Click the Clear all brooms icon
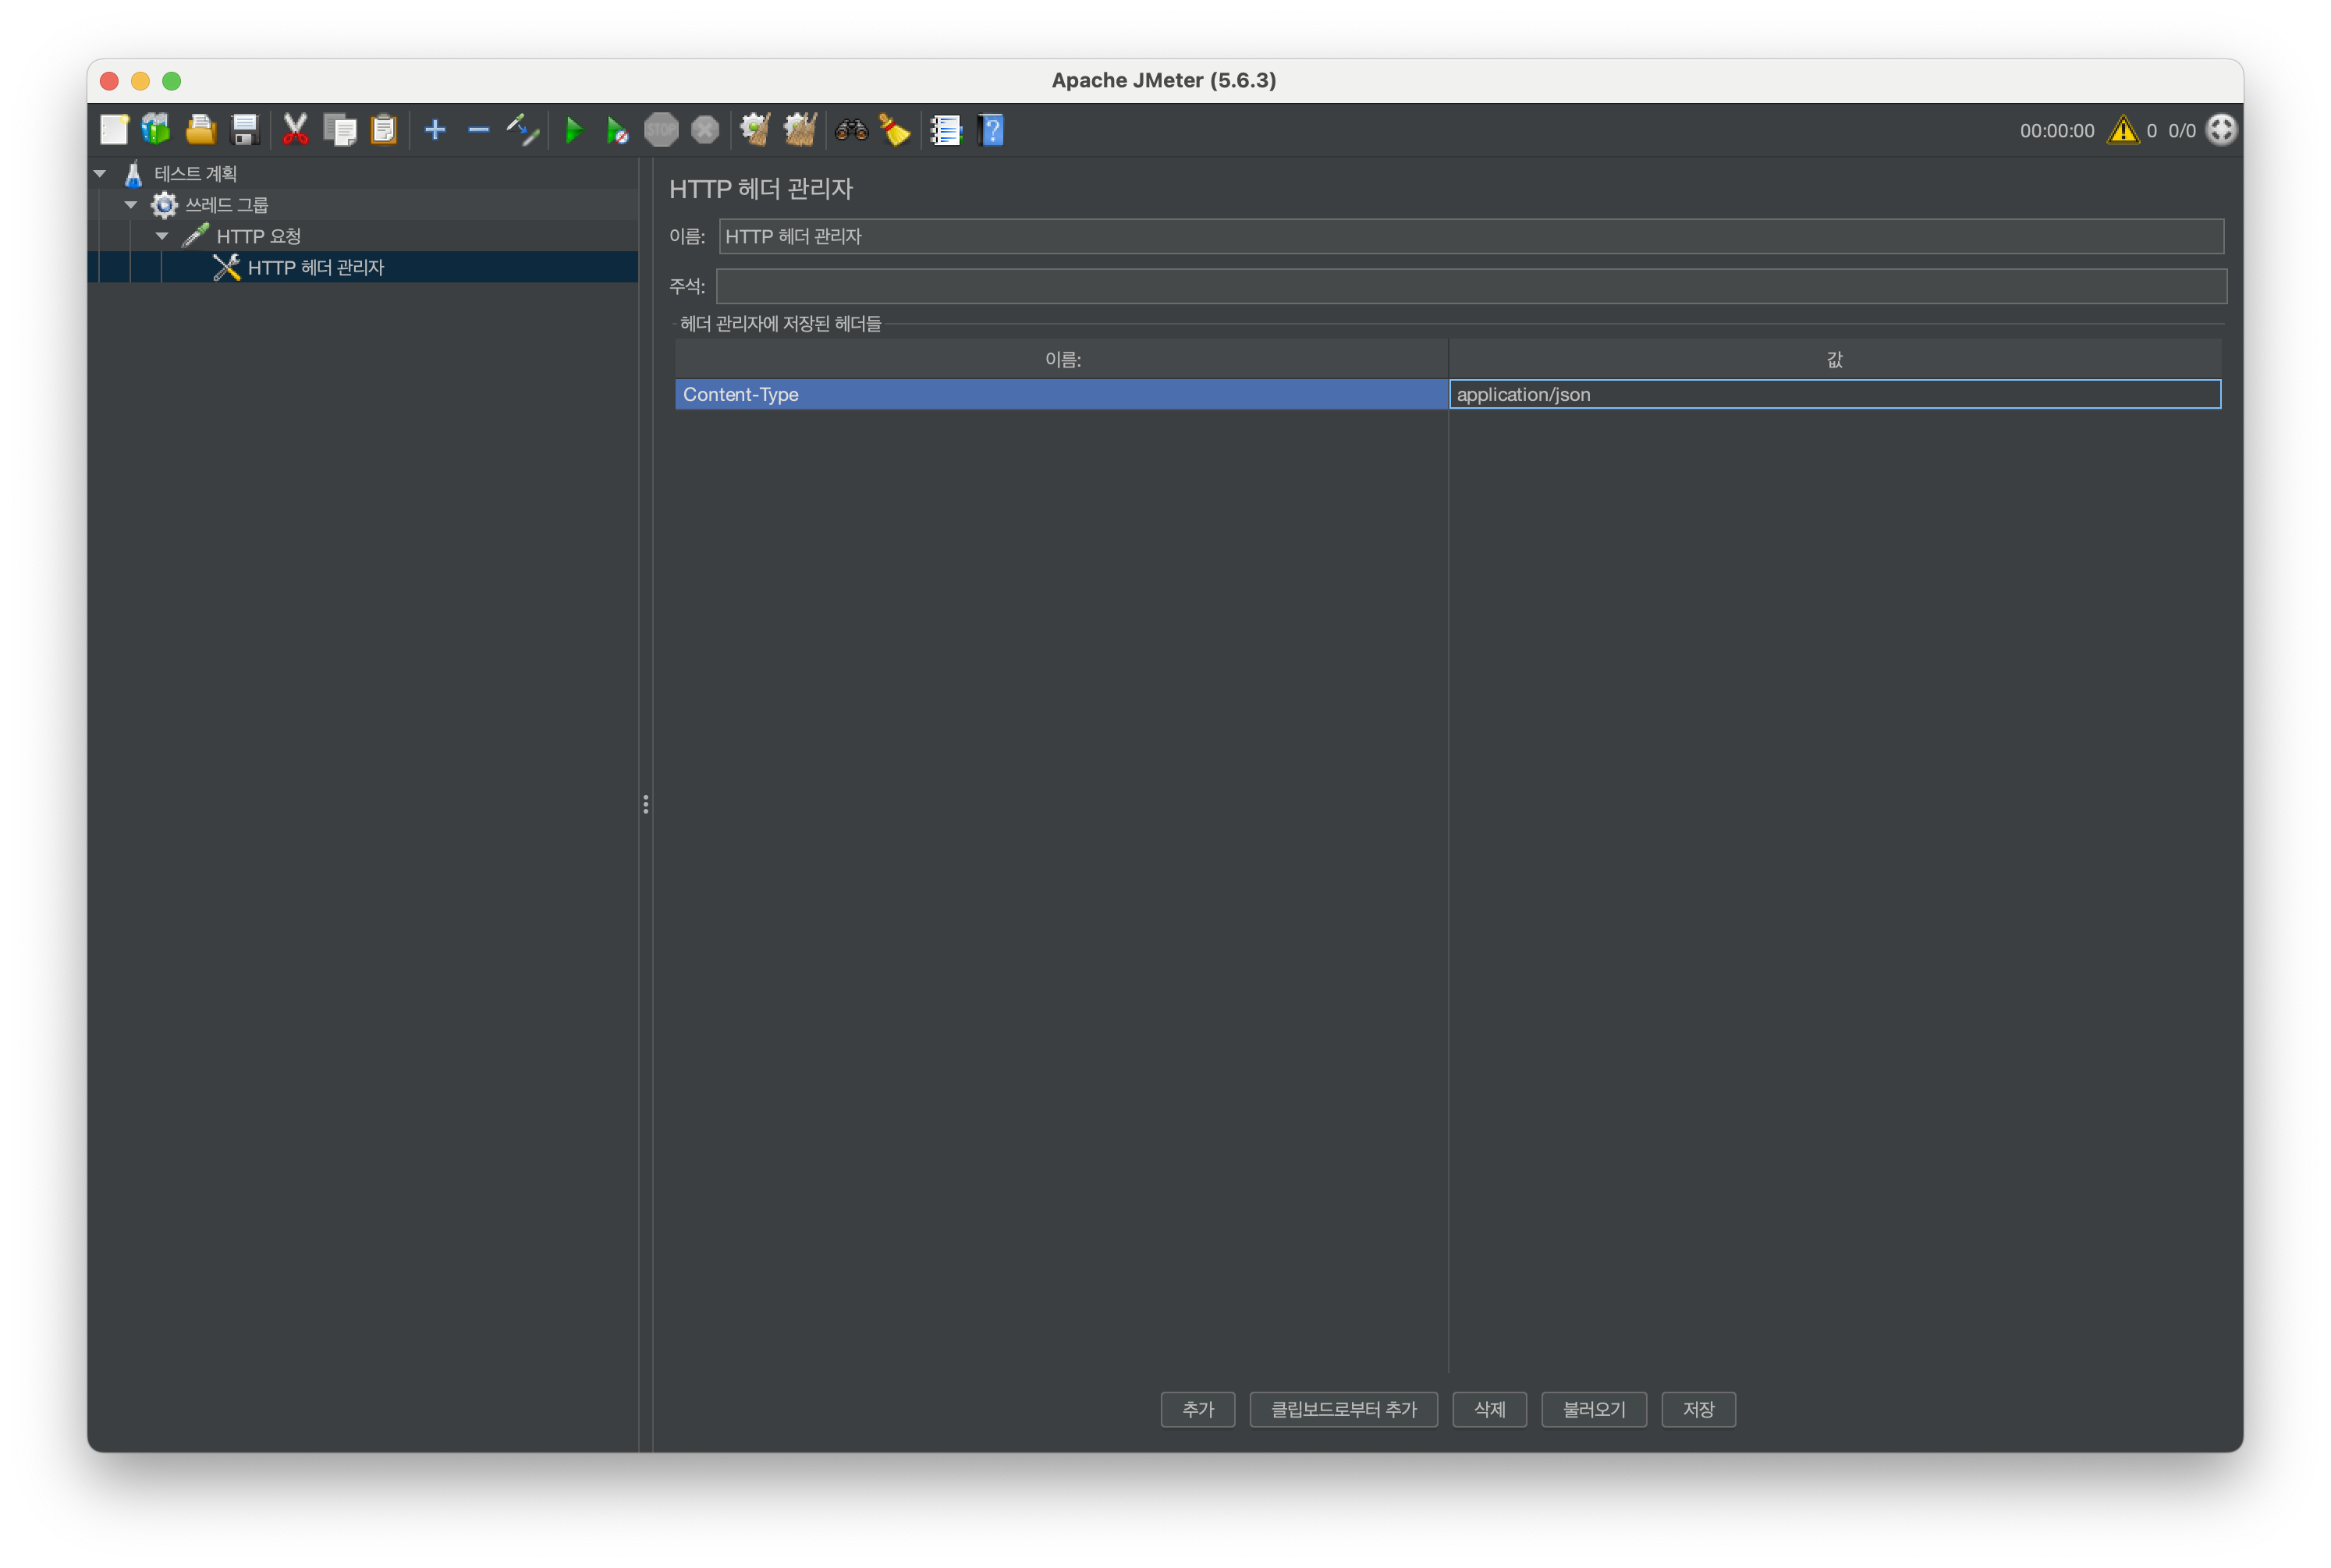2331x1568 pixels. (800, 130)
